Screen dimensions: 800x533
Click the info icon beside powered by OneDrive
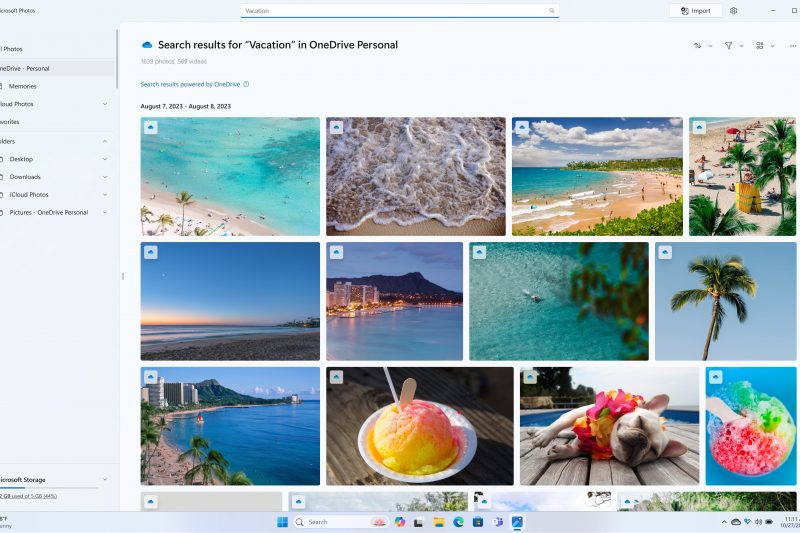(x=246, y=84)
